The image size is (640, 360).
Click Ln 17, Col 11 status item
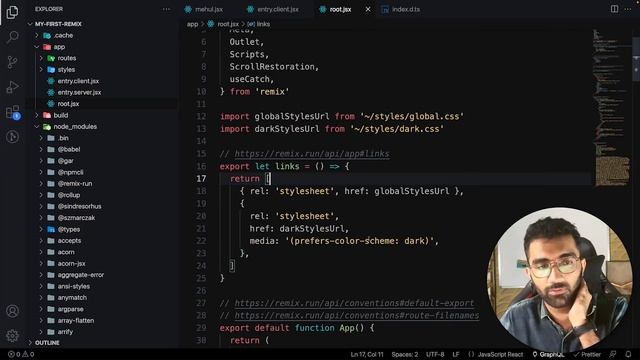tap(367, 354)
